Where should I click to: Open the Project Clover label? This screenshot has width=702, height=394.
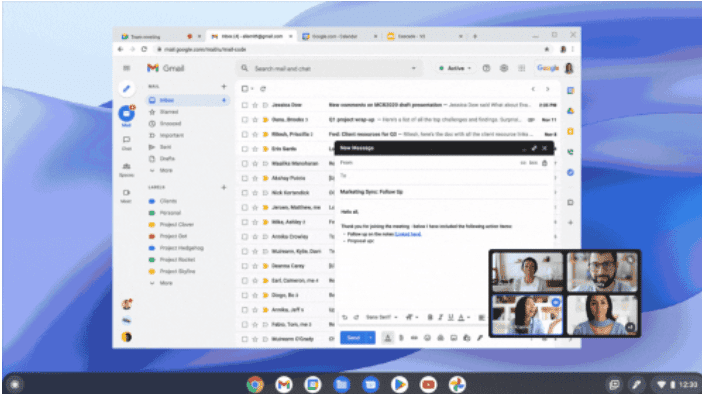(176, 225)
